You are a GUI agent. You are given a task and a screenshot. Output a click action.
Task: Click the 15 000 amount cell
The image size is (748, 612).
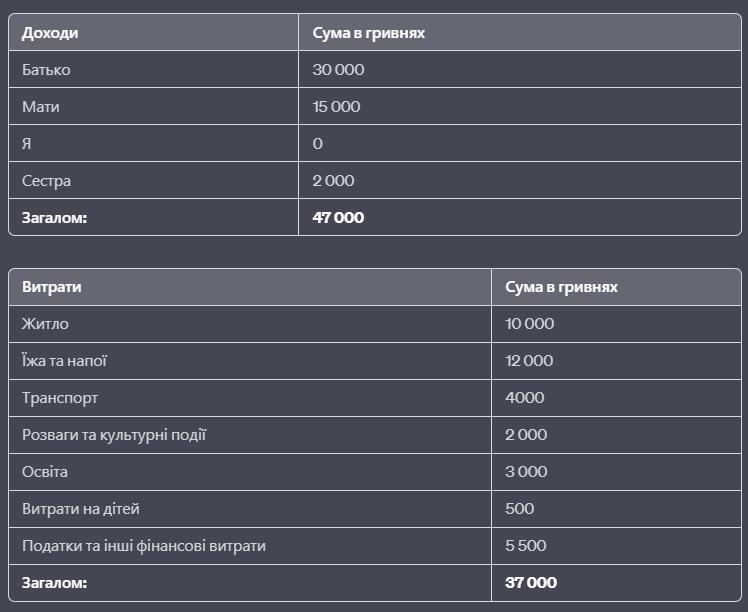coord(336,106)
